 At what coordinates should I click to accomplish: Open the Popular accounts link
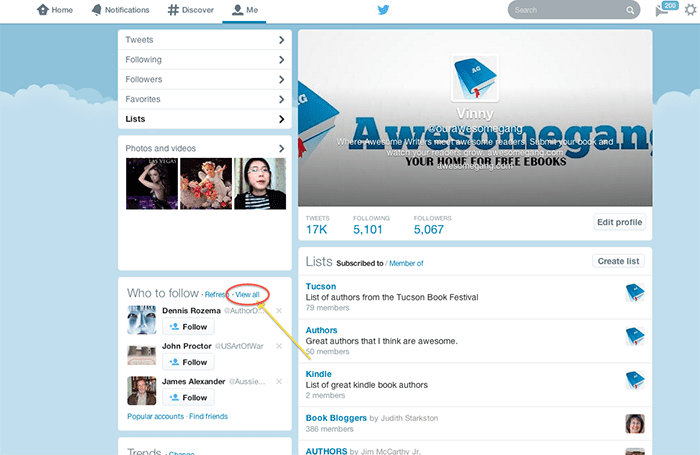(x=155, y=416)
